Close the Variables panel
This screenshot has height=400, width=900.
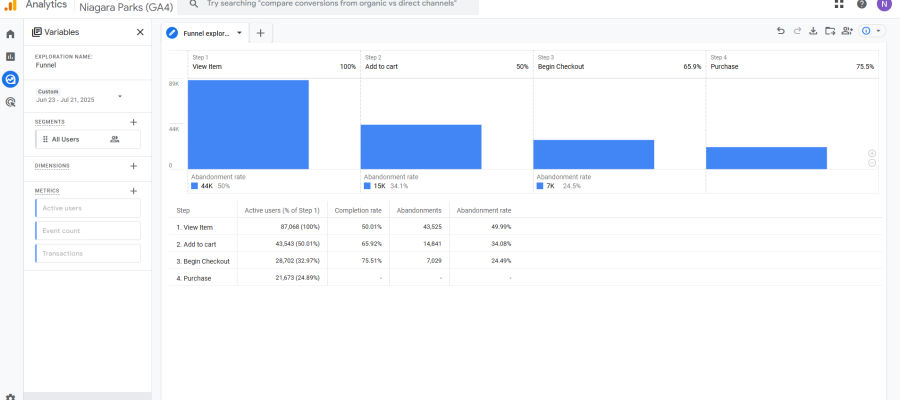coord(140,32)
